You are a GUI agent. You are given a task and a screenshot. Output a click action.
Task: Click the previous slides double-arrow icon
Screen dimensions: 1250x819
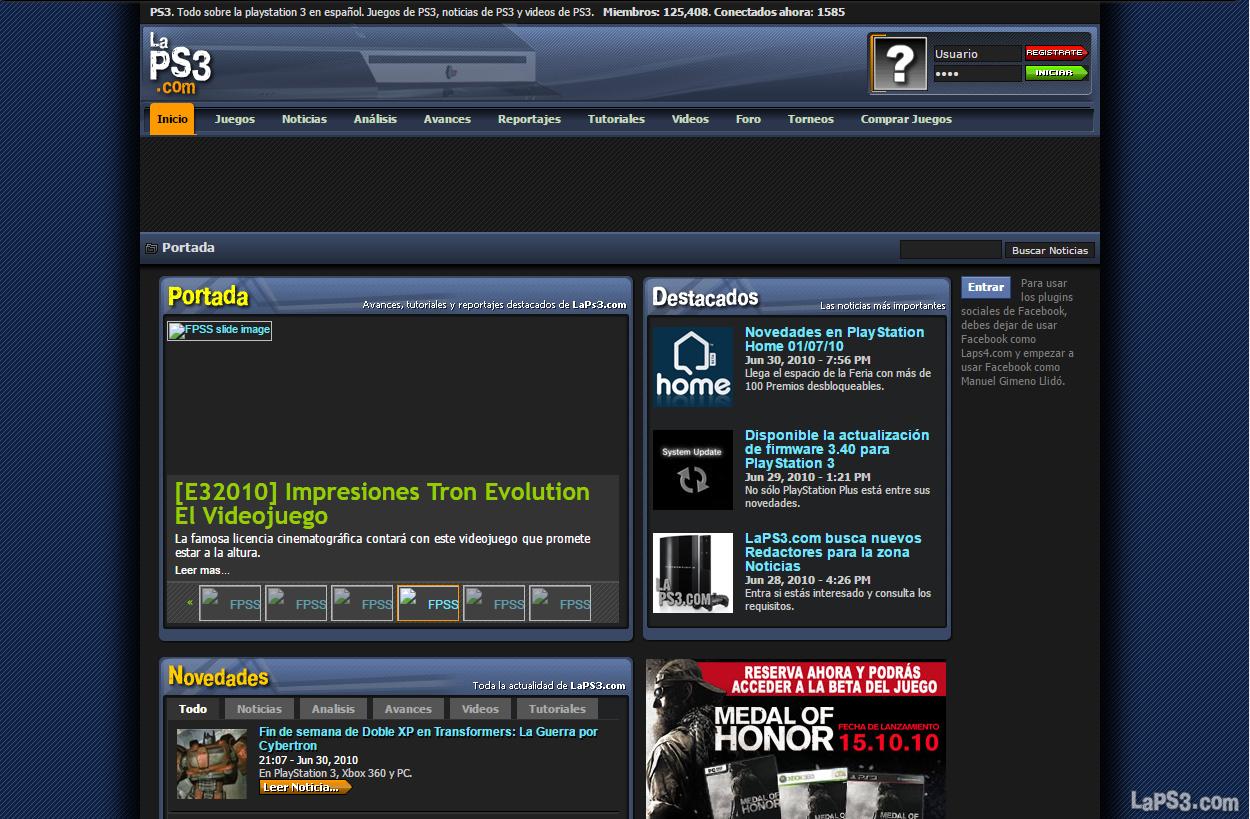tap(189, 603)
